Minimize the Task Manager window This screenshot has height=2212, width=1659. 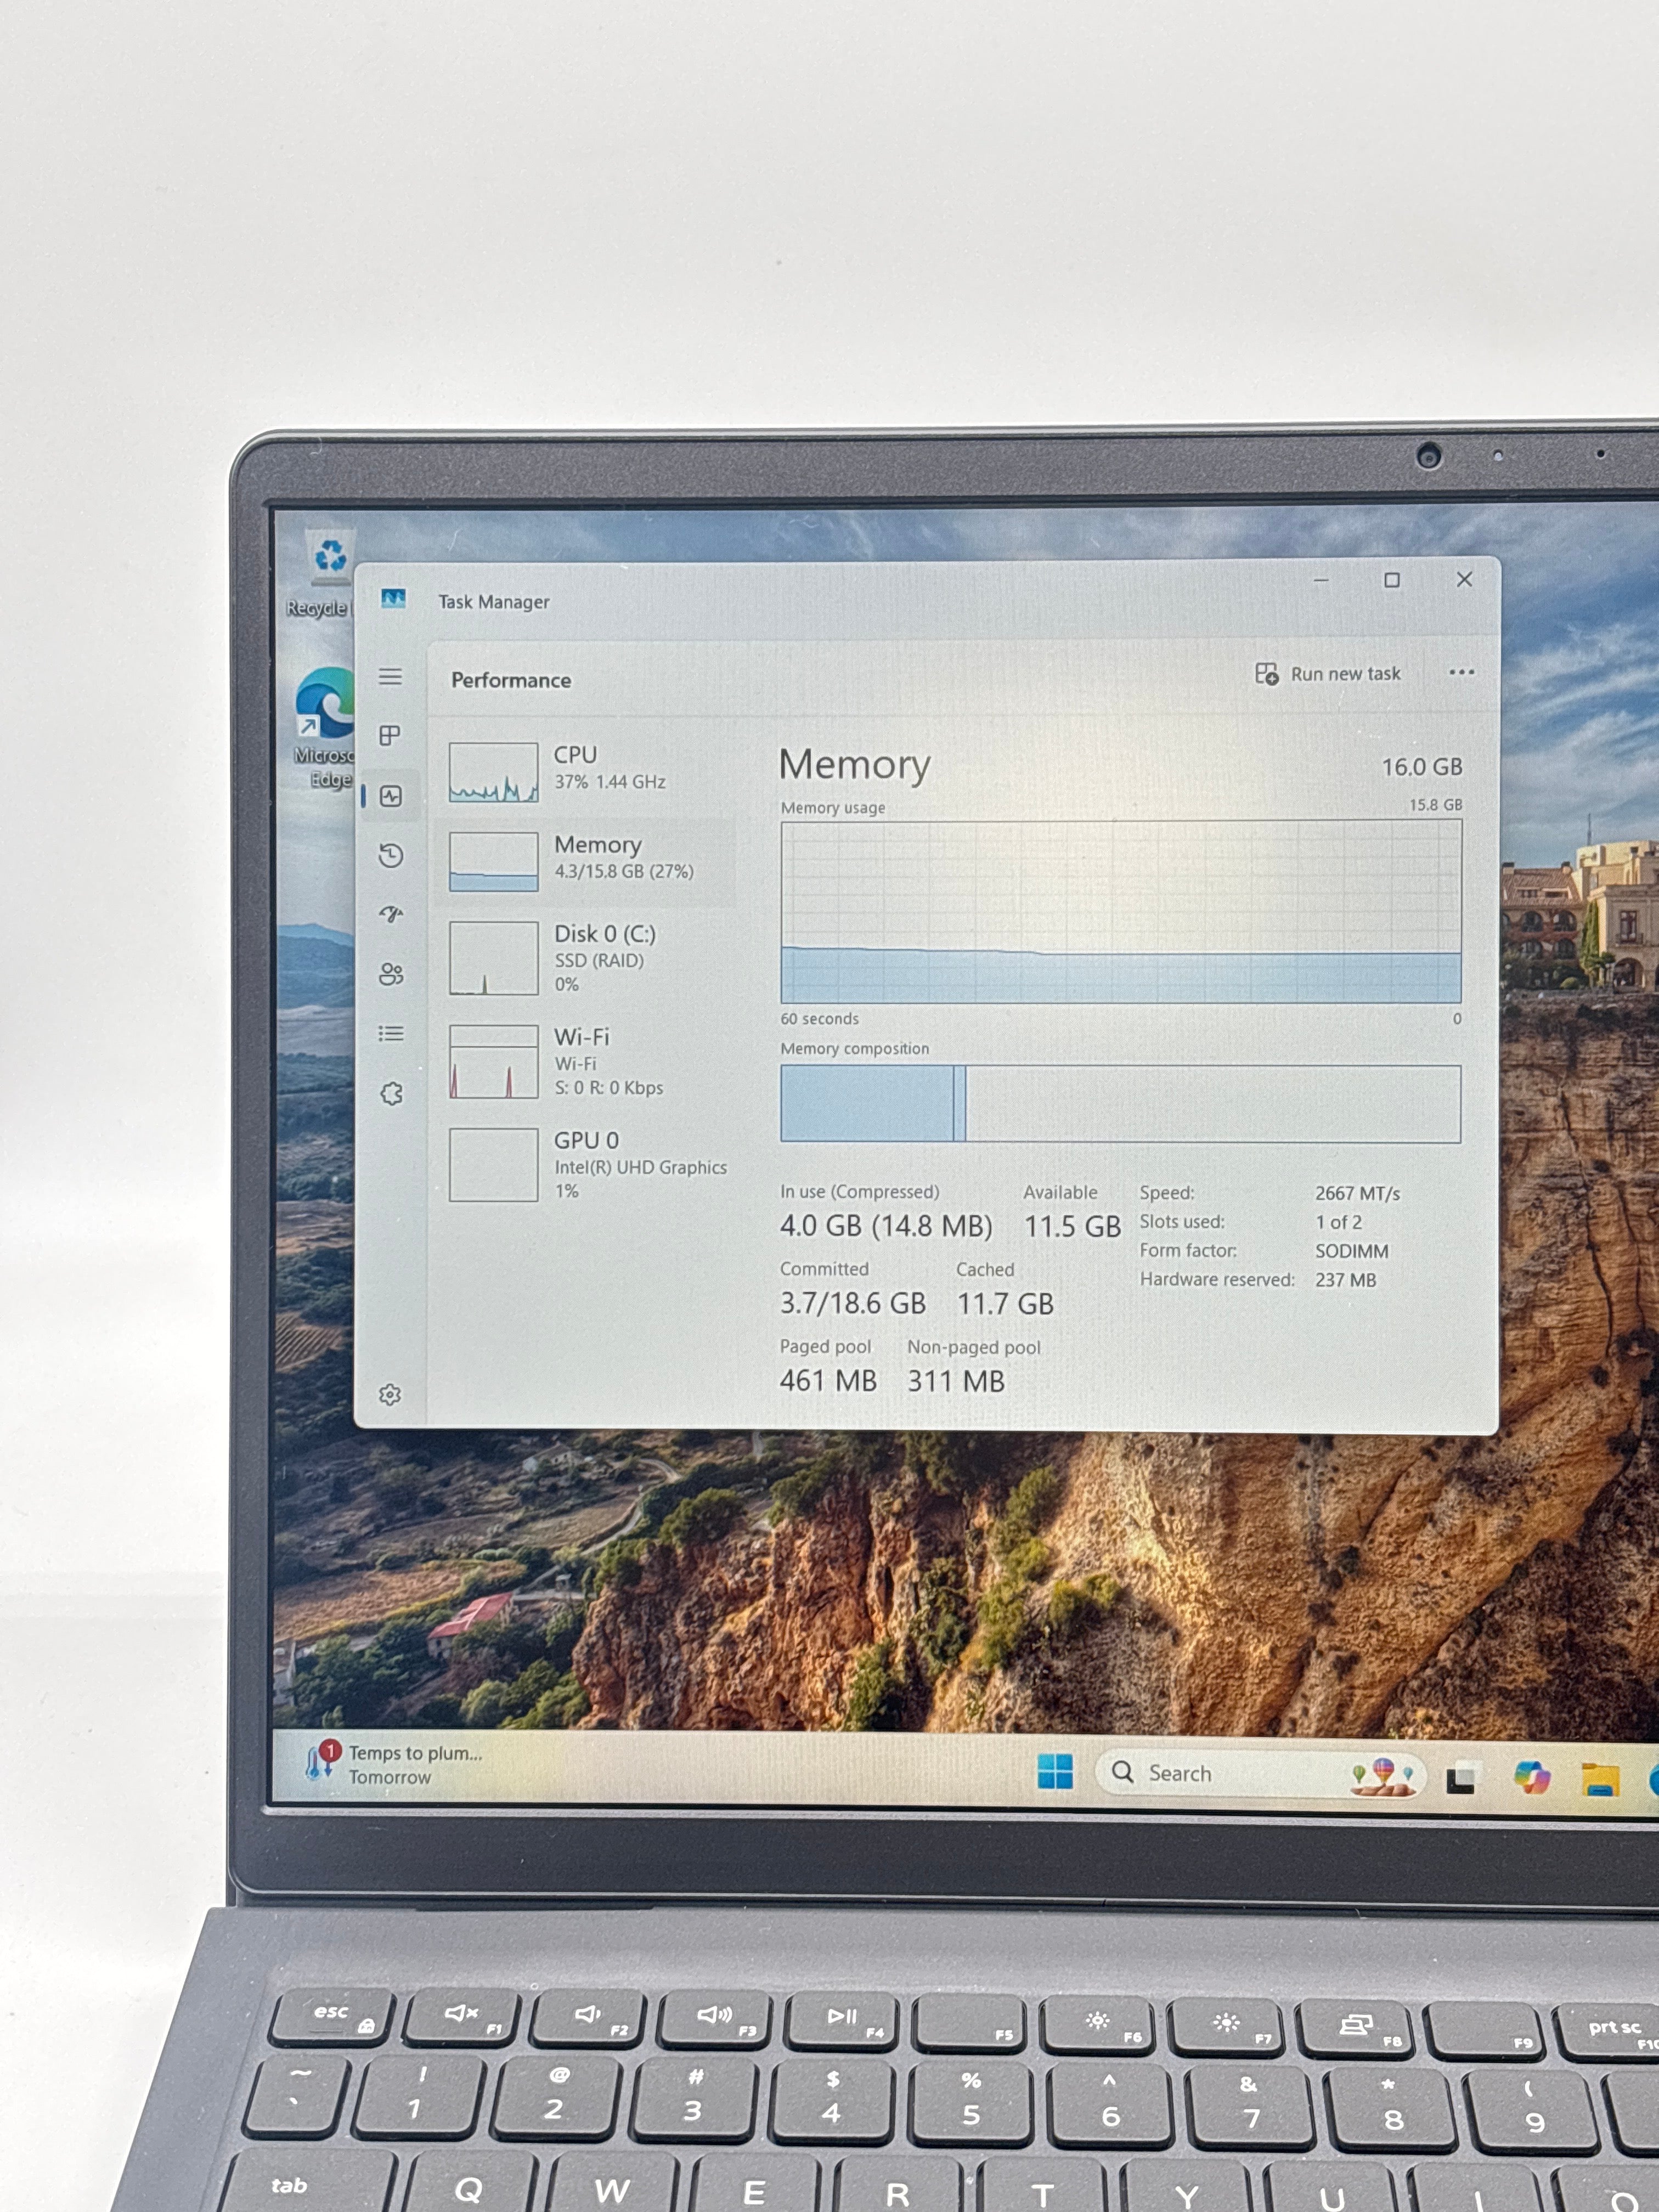(x=1321, y=580)
